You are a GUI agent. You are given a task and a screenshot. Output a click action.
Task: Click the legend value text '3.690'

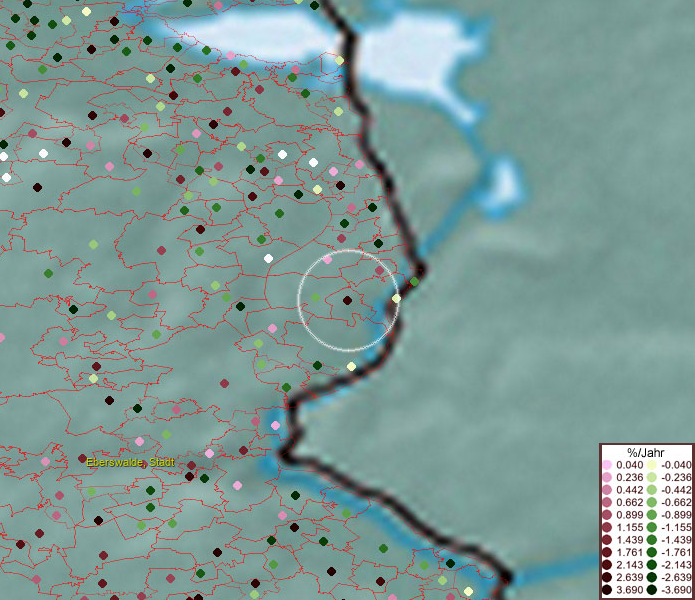[x=629, y=590]
